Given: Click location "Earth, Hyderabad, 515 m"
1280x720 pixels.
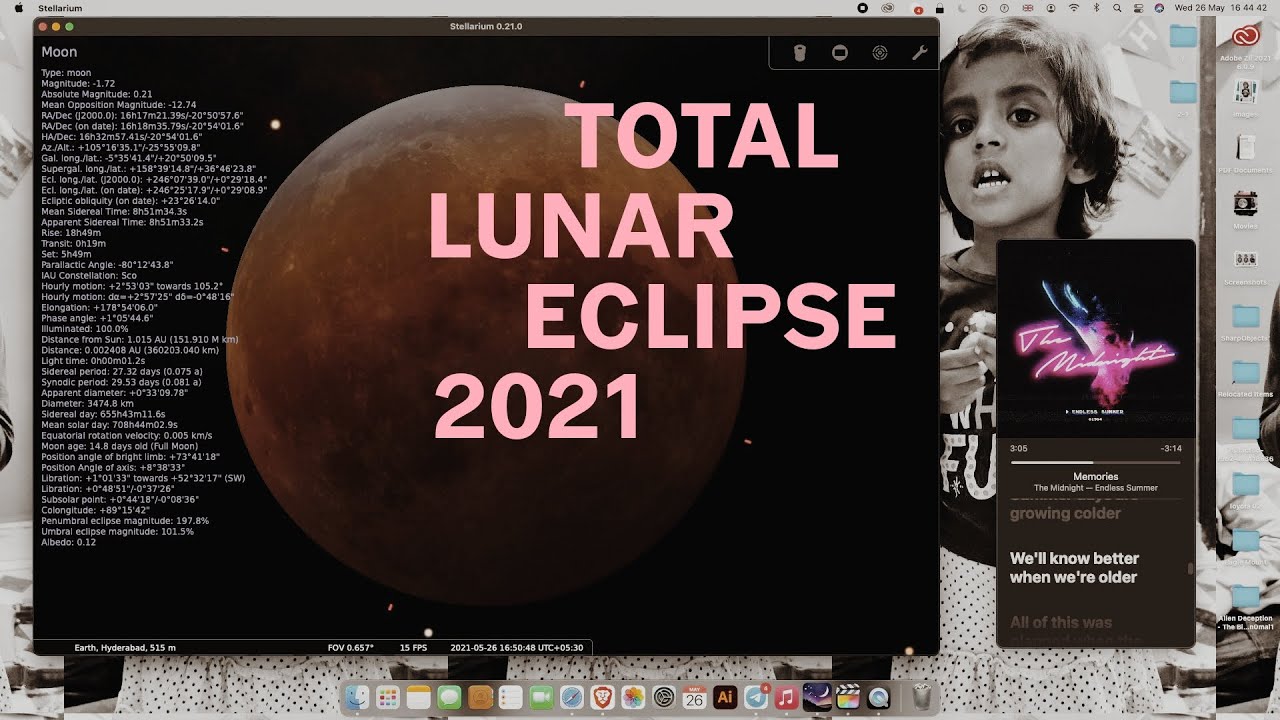Looking at the screenshot, I should coord(125,648).
